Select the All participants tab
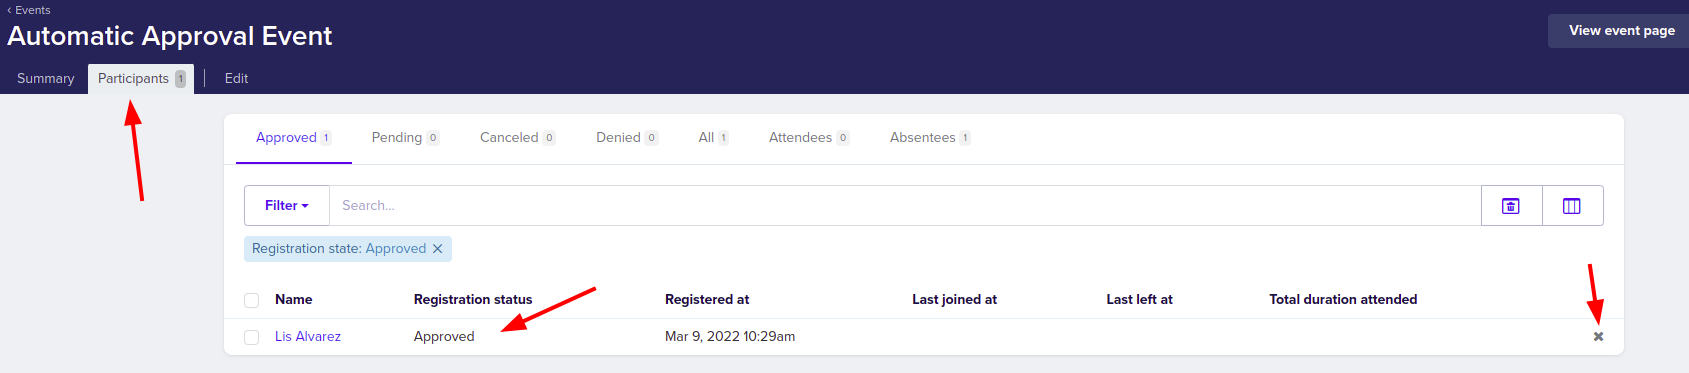The height and width of the screenshot is (373, 1689). pos(713,138)
